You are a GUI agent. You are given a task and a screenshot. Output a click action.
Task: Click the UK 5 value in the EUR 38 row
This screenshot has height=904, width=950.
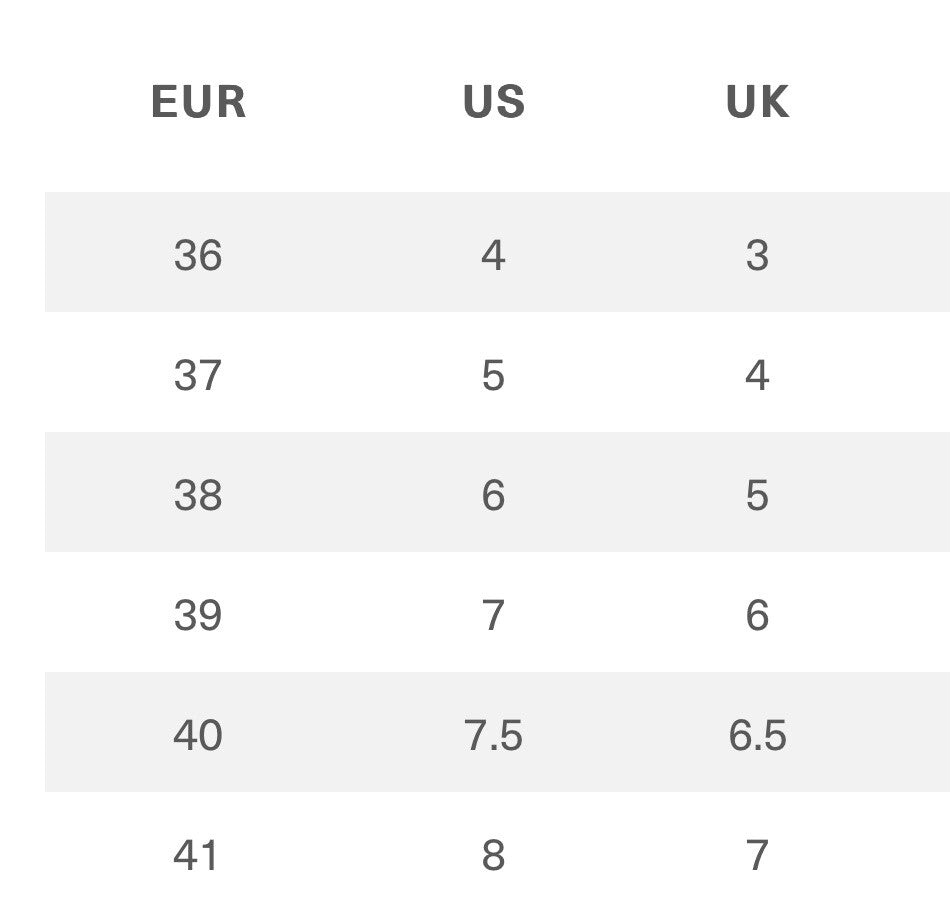click(757, 495)
